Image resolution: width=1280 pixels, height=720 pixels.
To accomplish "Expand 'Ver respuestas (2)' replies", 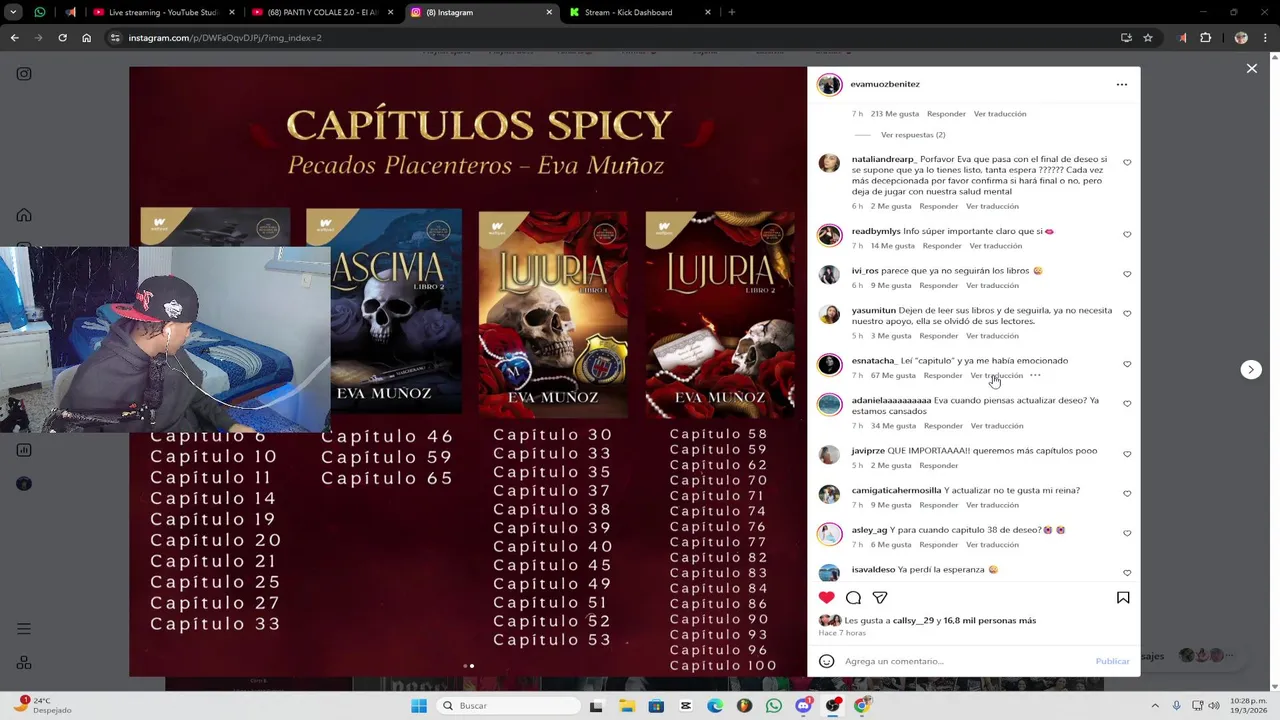I will click(912, 135).
